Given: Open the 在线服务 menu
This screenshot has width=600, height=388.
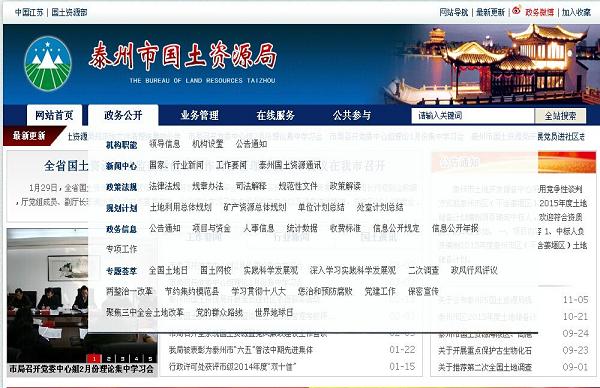Looking at the screenshot, I should pyautogui.click(x=276, y=115).
